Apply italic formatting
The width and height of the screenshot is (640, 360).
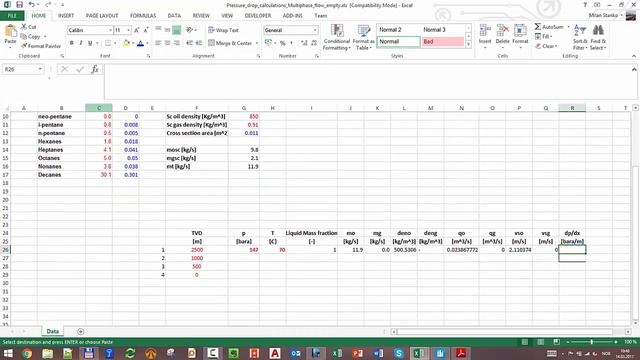click(x=81, y=43)
